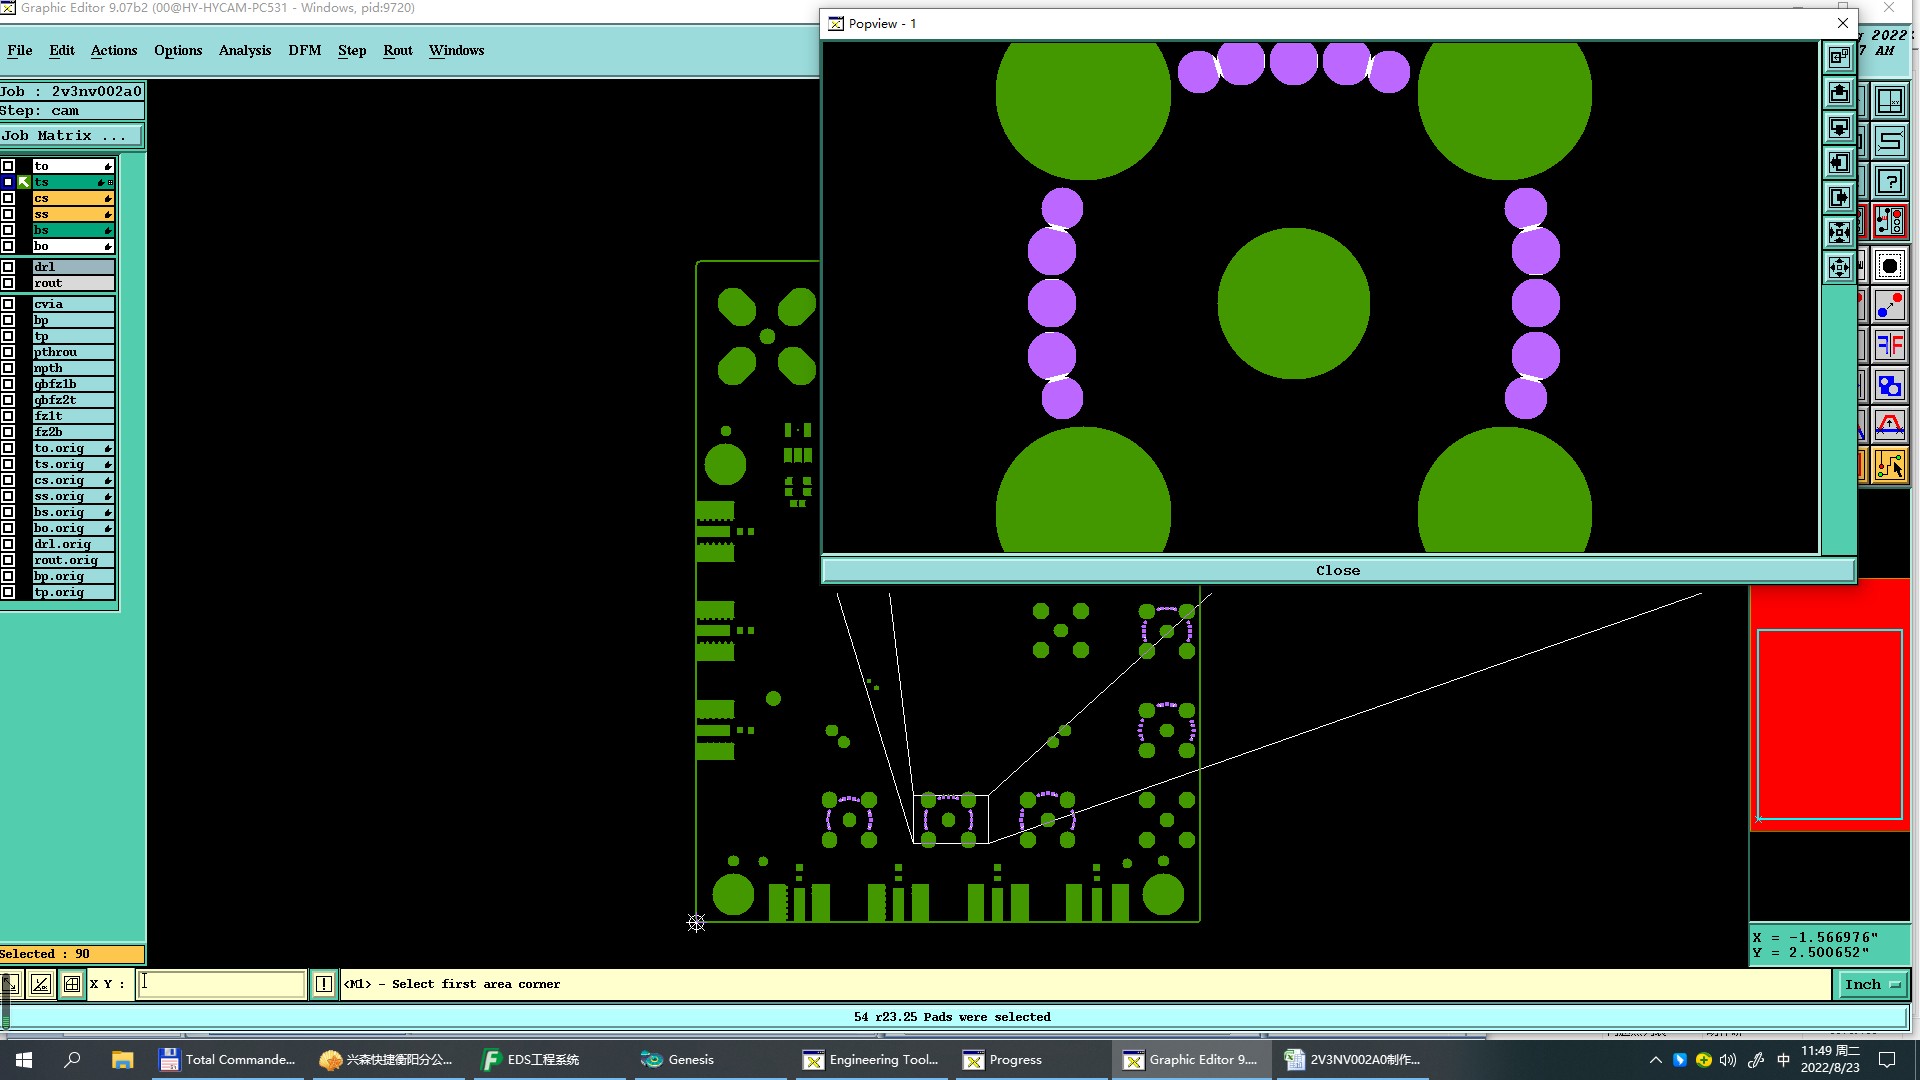Screen dimensions: 1920x1080
Task: Toggle the checkbox for layer 'to'
Action: (x=8, y=166)
